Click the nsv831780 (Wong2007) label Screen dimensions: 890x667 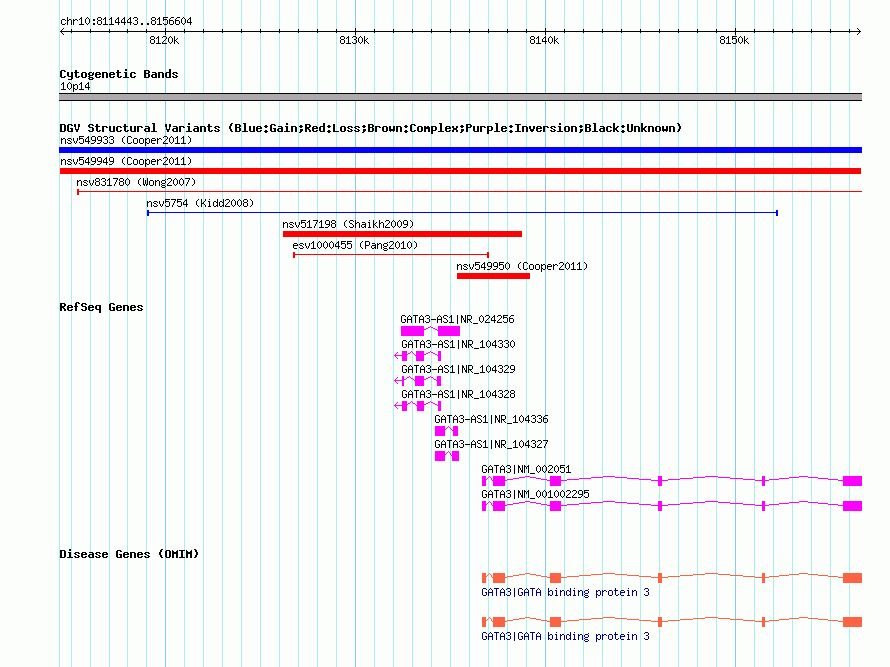pyautogui.click(x=136, y=182)
